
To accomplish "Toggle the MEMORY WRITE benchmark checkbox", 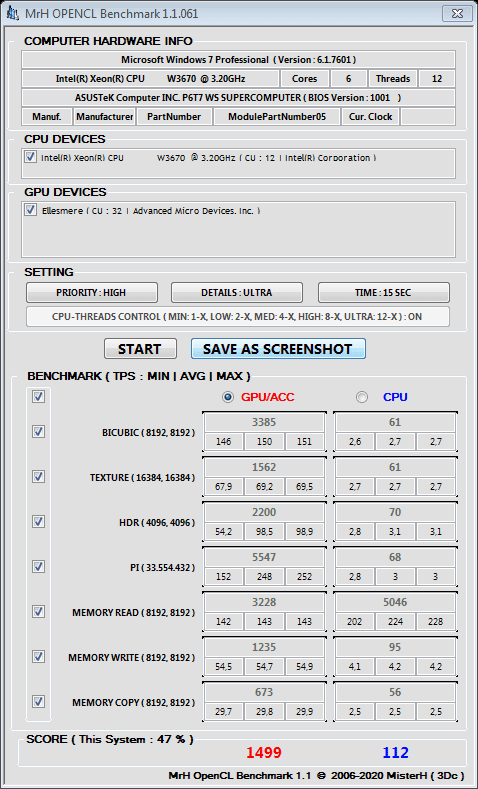I will [38, 656].
